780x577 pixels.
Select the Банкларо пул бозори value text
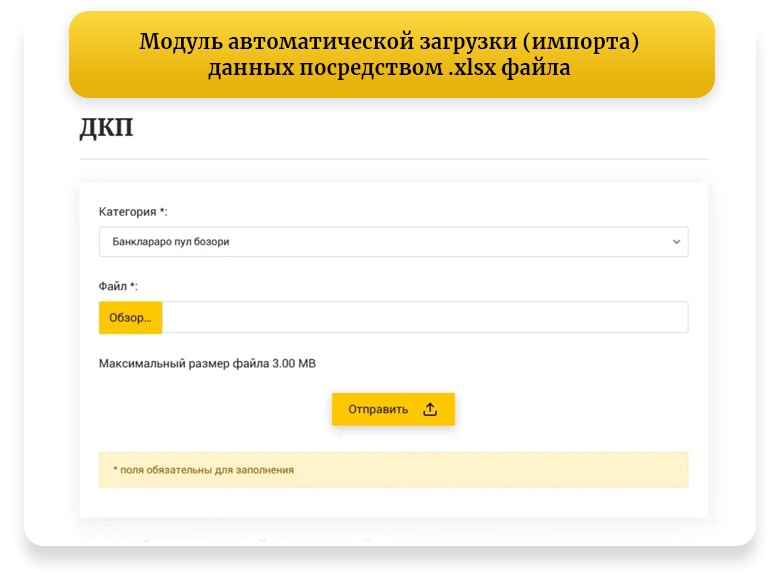171,242
